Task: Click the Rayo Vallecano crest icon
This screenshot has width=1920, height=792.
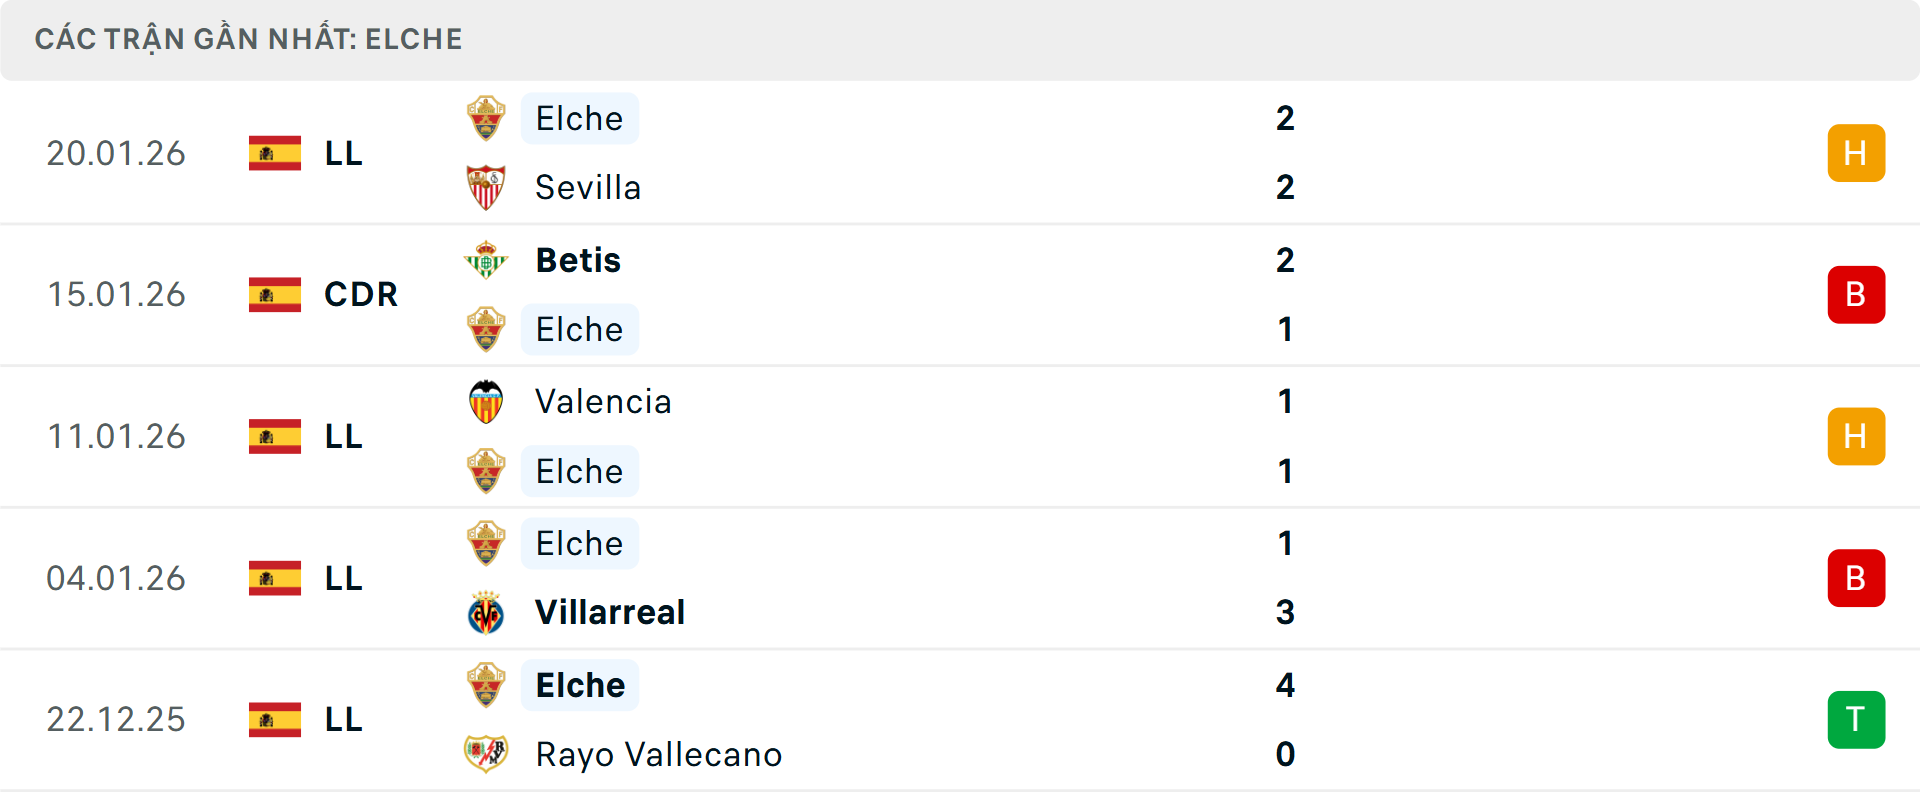Action: 486,754
